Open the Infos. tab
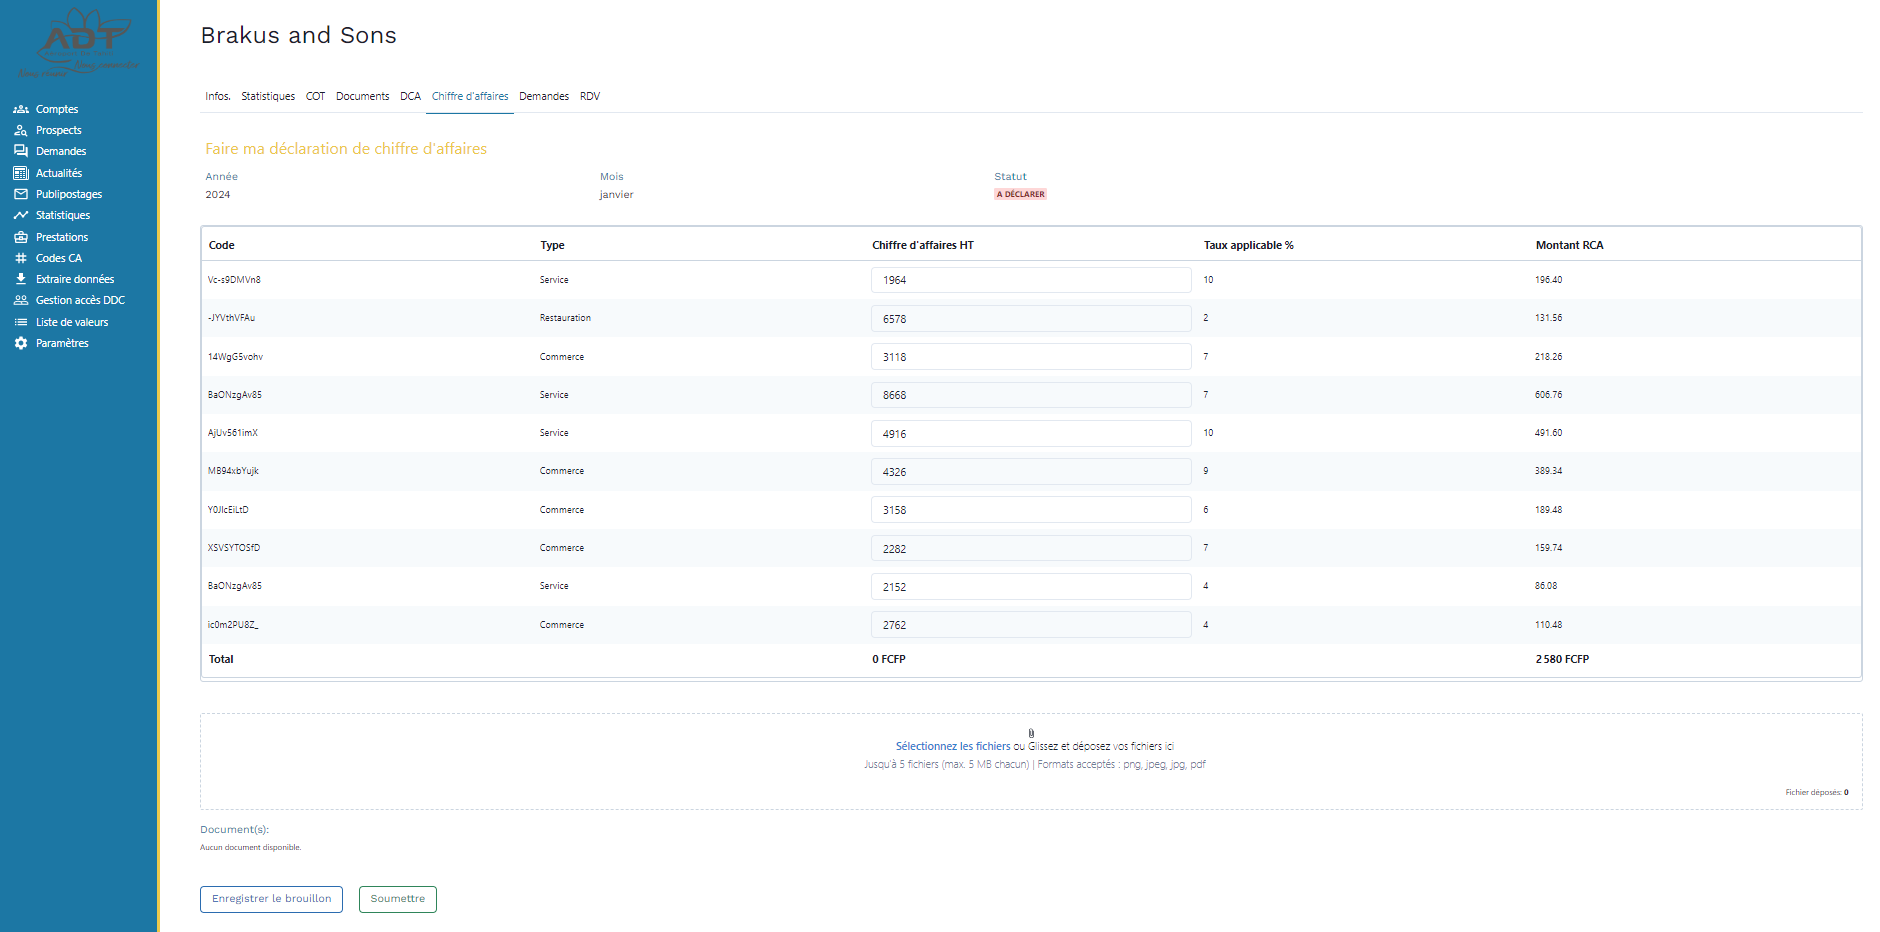 pyautogui.click(x=218, y=96)
